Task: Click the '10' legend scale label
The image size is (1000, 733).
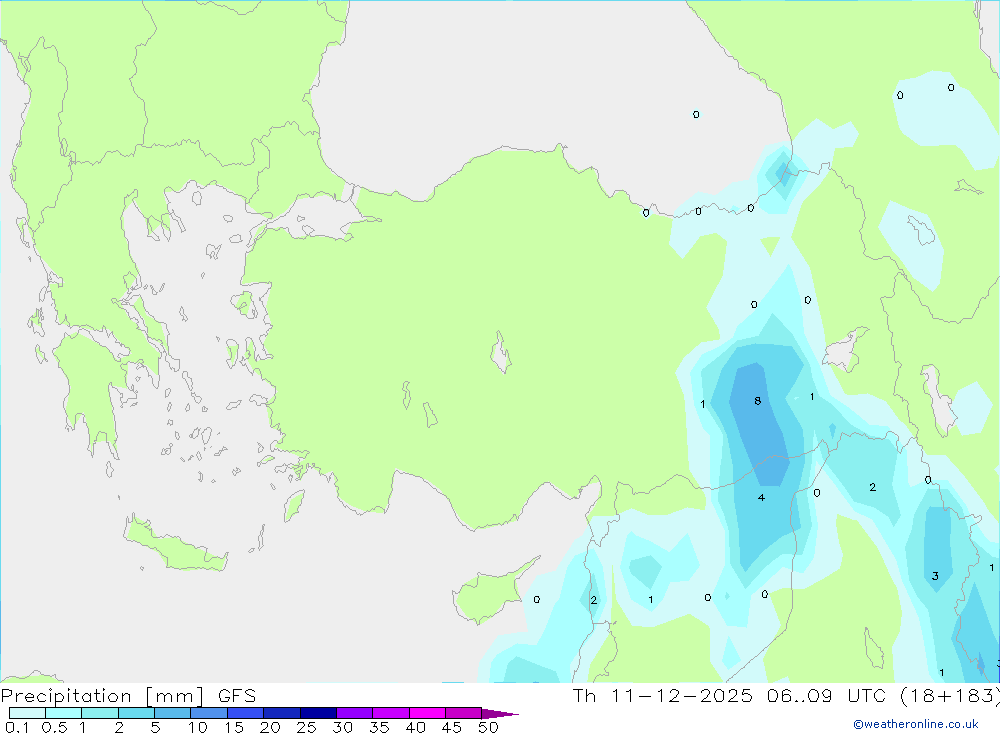Action: (x=198, y=727)
